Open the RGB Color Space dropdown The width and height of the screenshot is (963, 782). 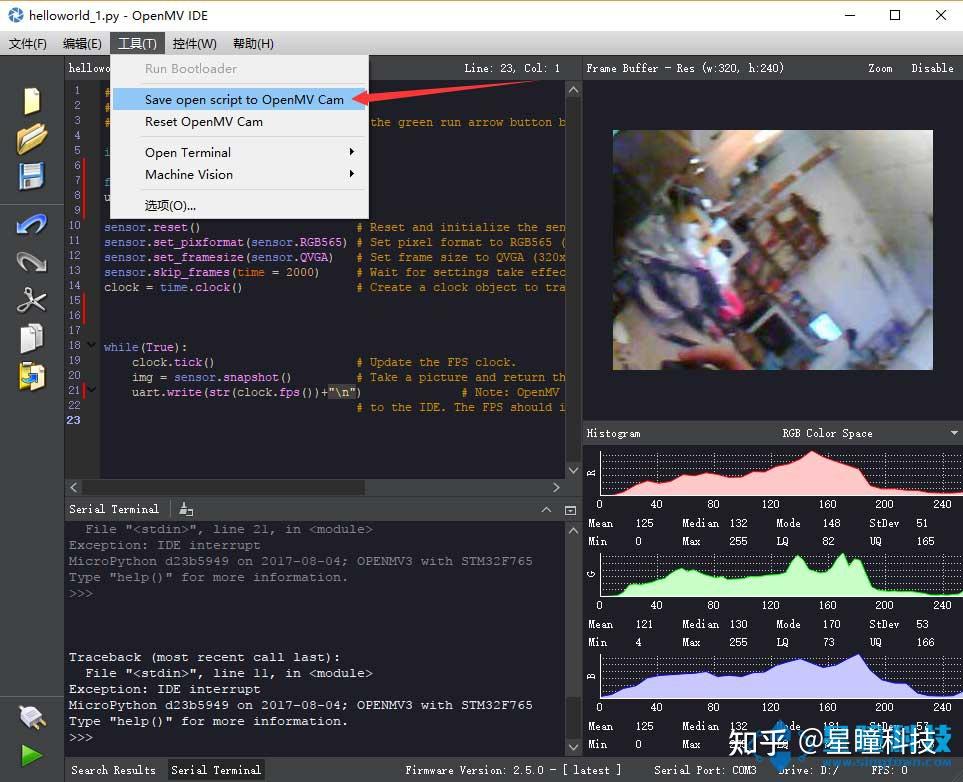954,433
